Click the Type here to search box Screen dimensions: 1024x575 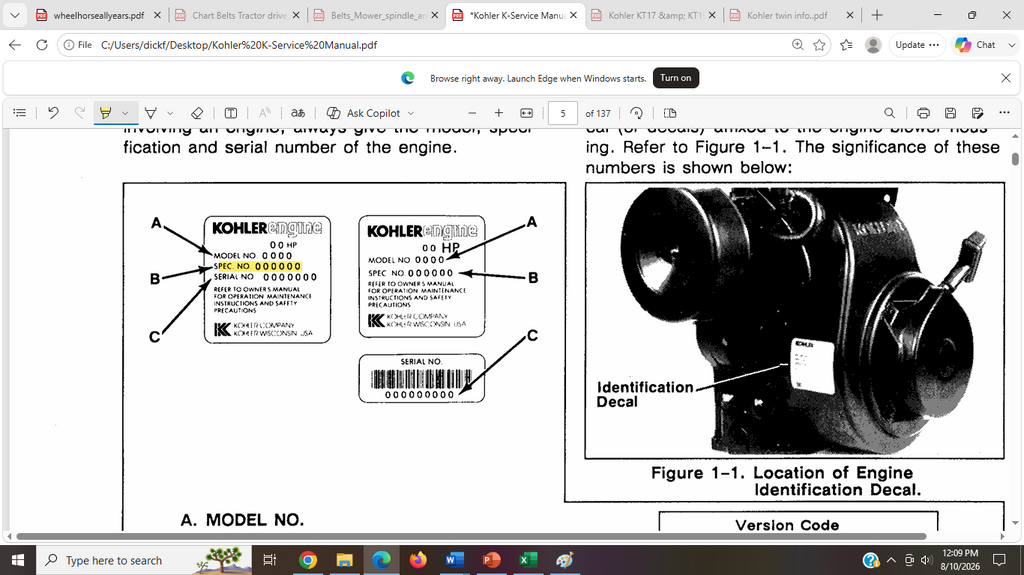pyautogui.click(x=144, y=560)
